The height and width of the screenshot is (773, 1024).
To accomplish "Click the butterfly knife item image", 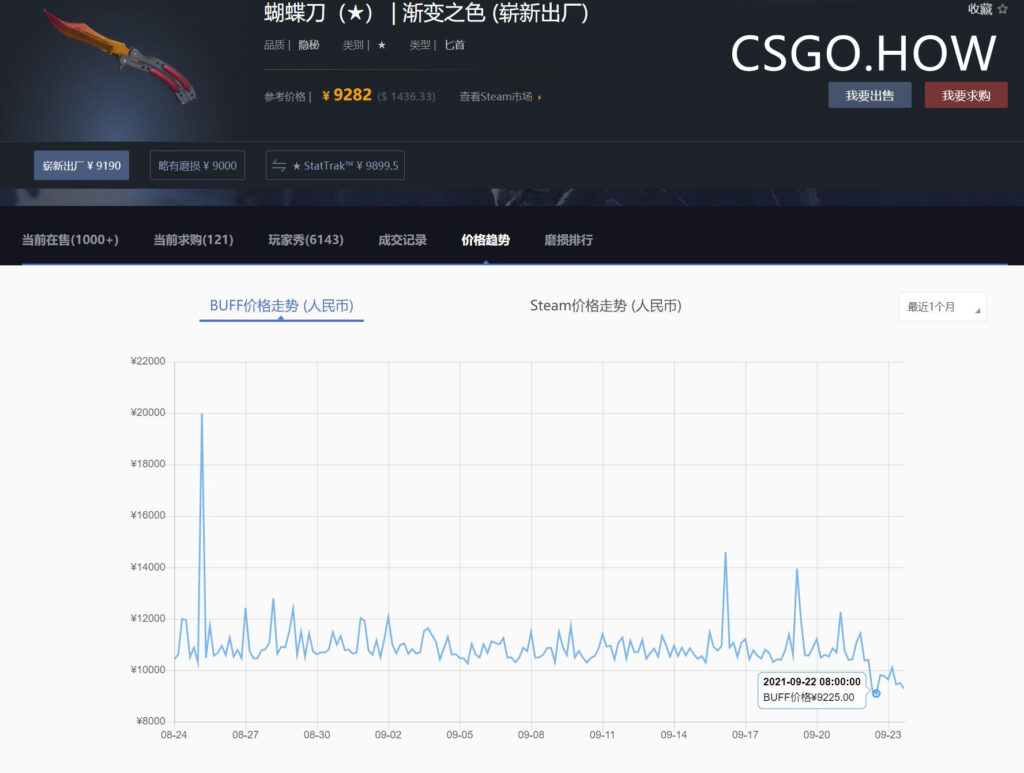I will tap(121, 57).
